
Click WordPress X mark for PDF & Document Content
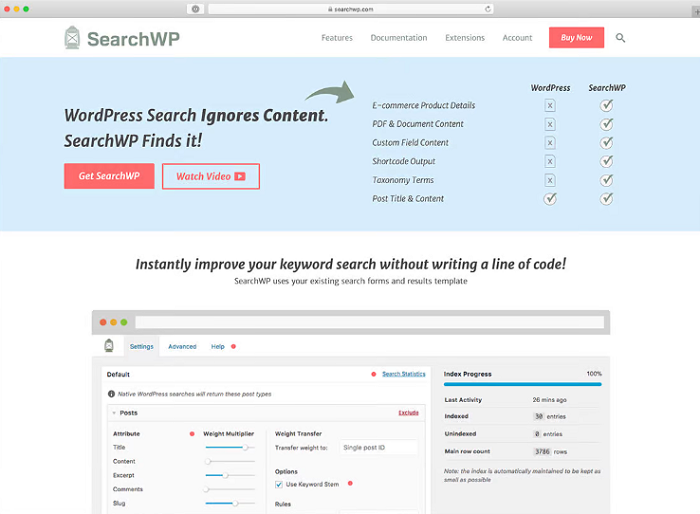(x=550, y=125)
